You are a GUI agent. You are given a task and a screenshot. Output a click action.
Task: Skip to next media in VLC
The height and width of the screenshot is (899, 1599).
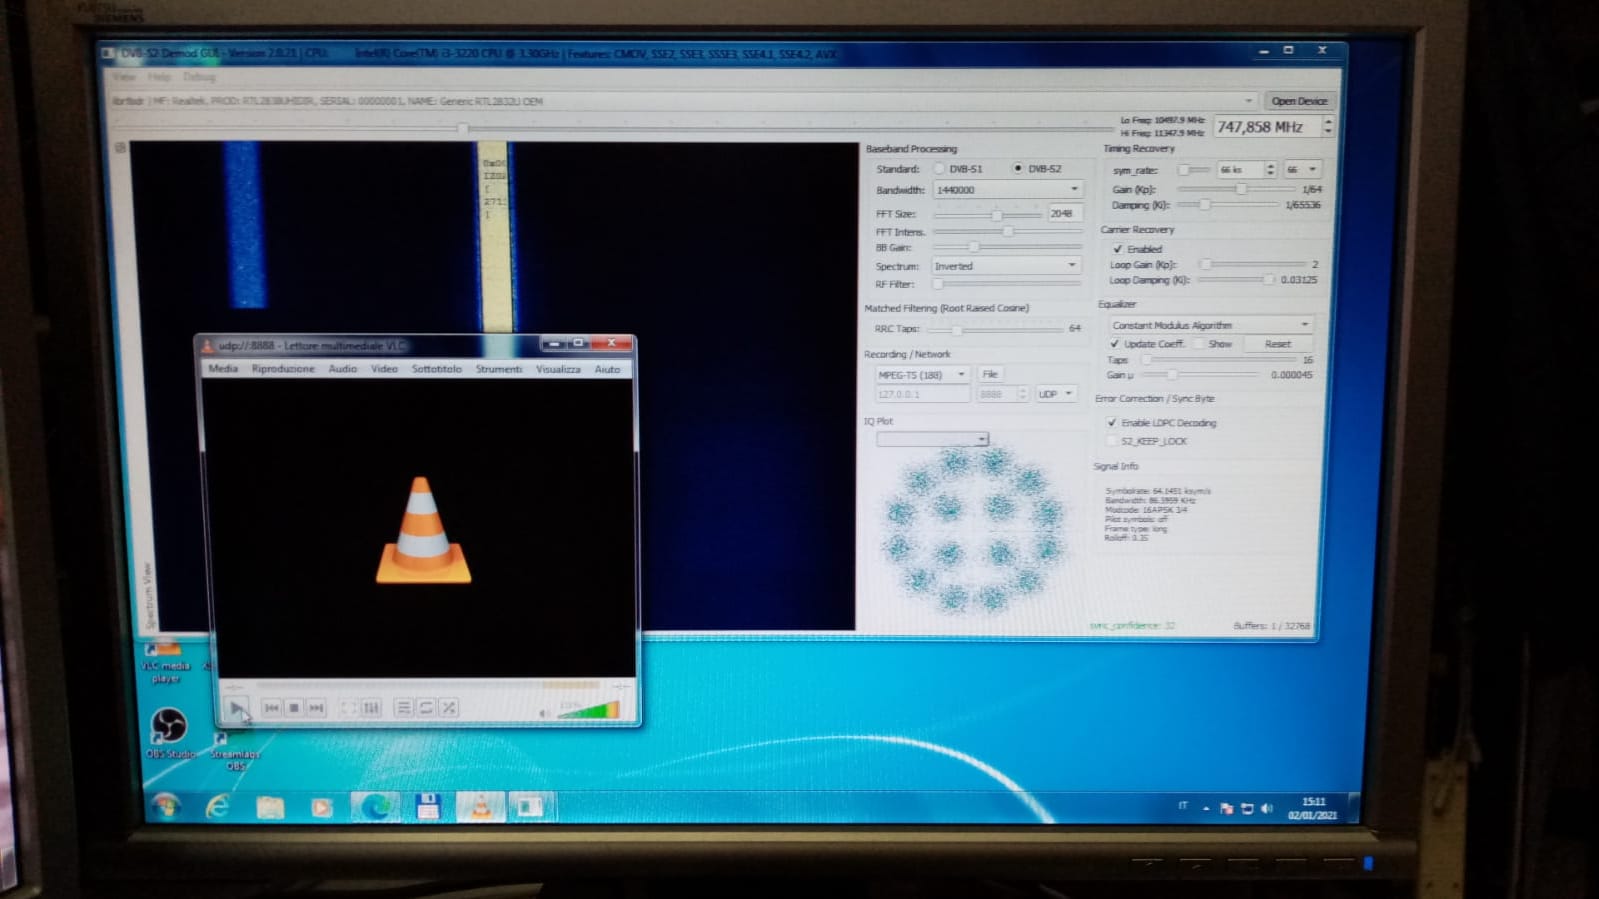pyautogui.click(x=316, y=708)
